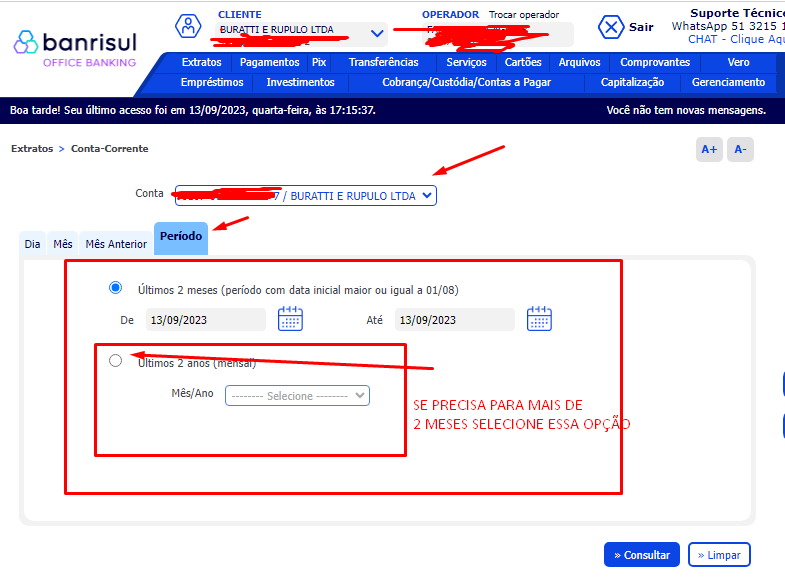Click the Sair exit icon
Image resolution: width=785 pixels, height=583 pixels.
click(611, 27)
